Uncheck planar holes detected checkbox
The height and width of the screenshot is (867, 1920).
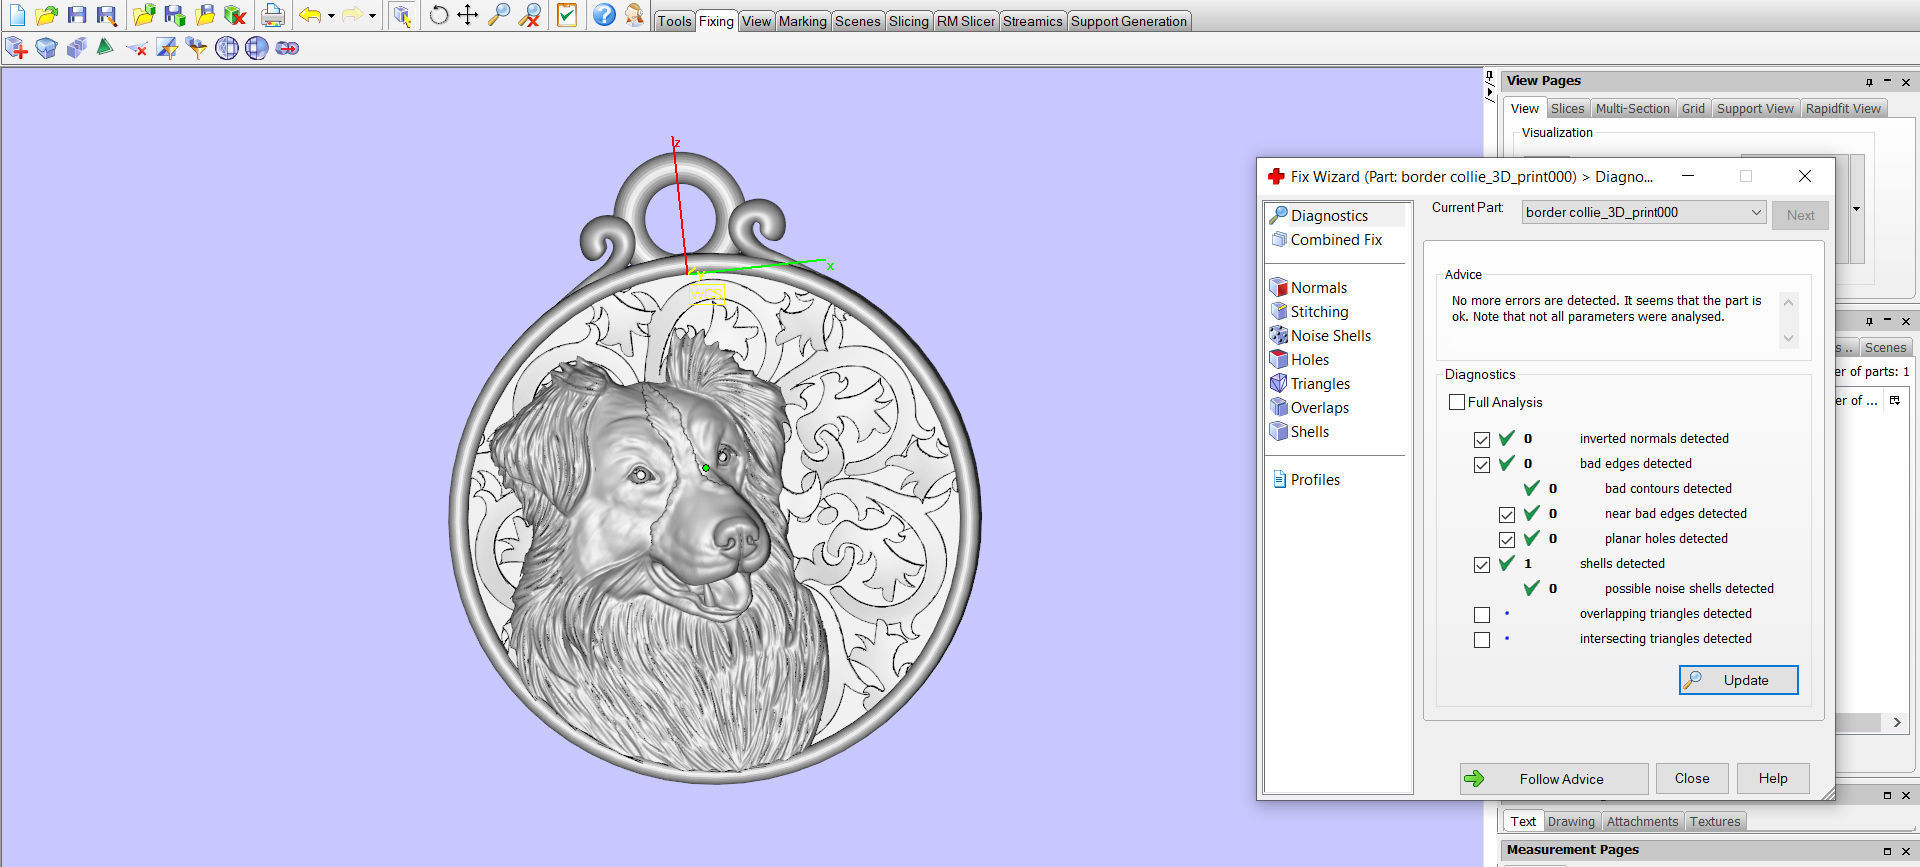[x=1507, y=539]
